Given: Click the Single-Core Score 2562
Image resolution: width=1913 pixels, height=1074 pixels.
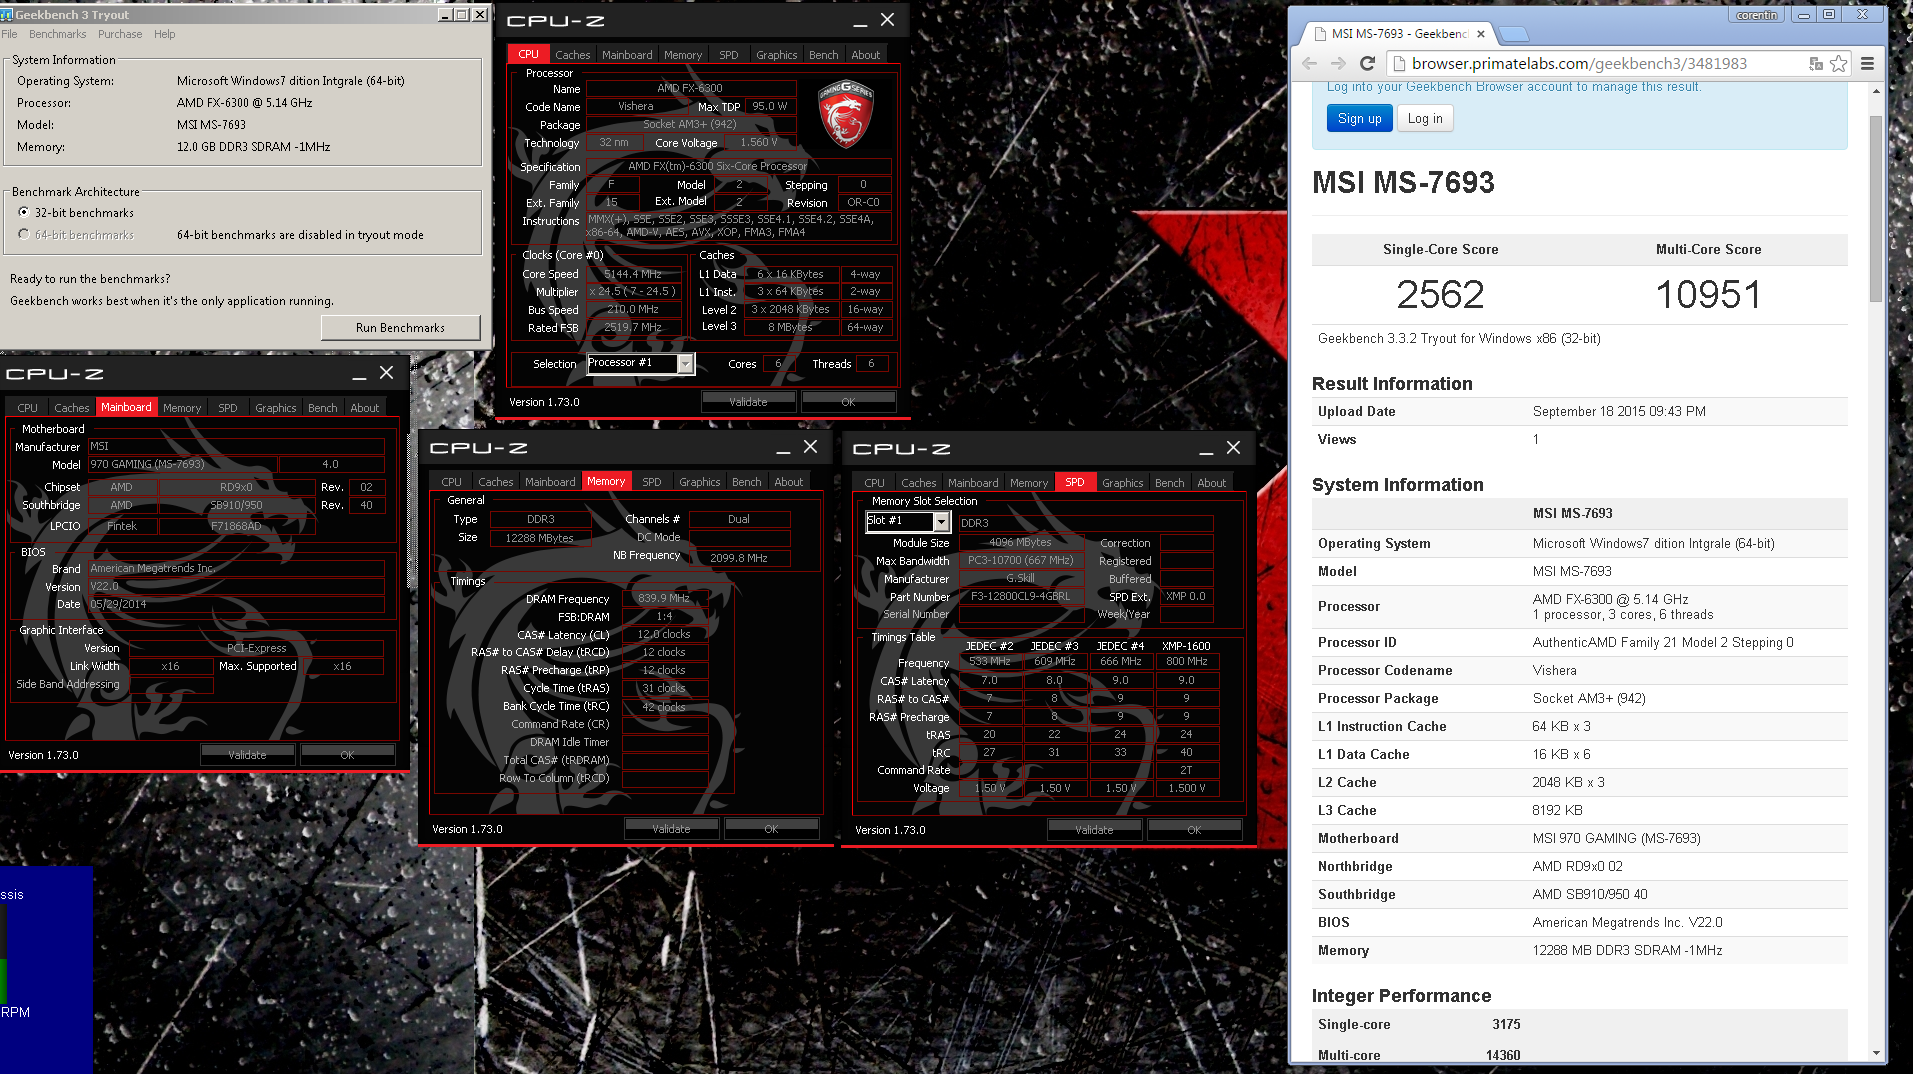Looking at the screenshot, I should (1440, 294).
